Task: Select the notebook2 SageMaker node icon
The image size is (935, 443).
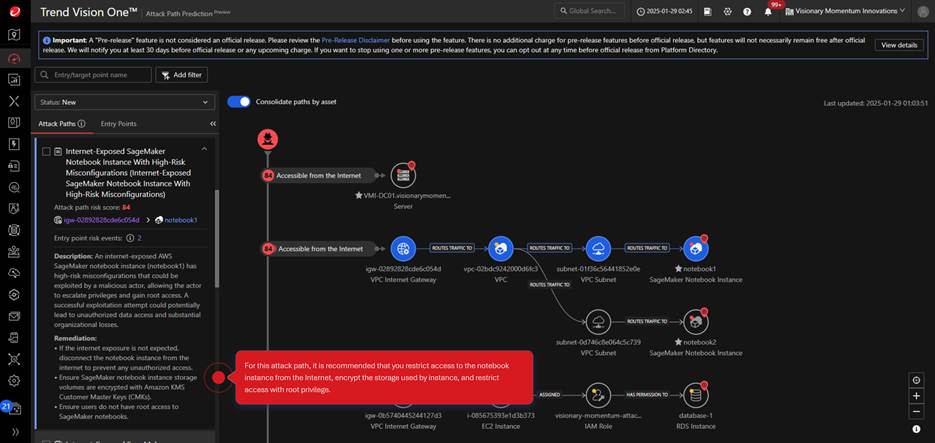Action: click(695, 322)
